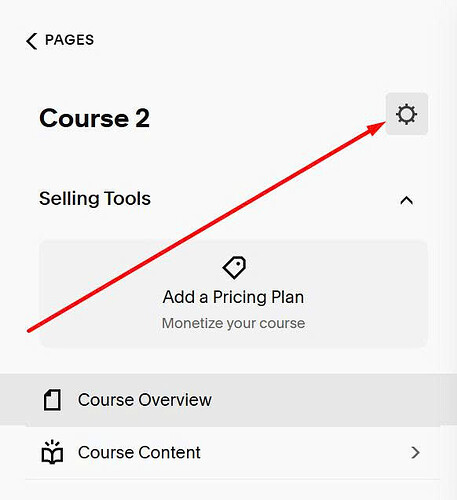Click the red arrow annotation's tail end
Screen dimensions: 457x500
[x=29, y=331]
